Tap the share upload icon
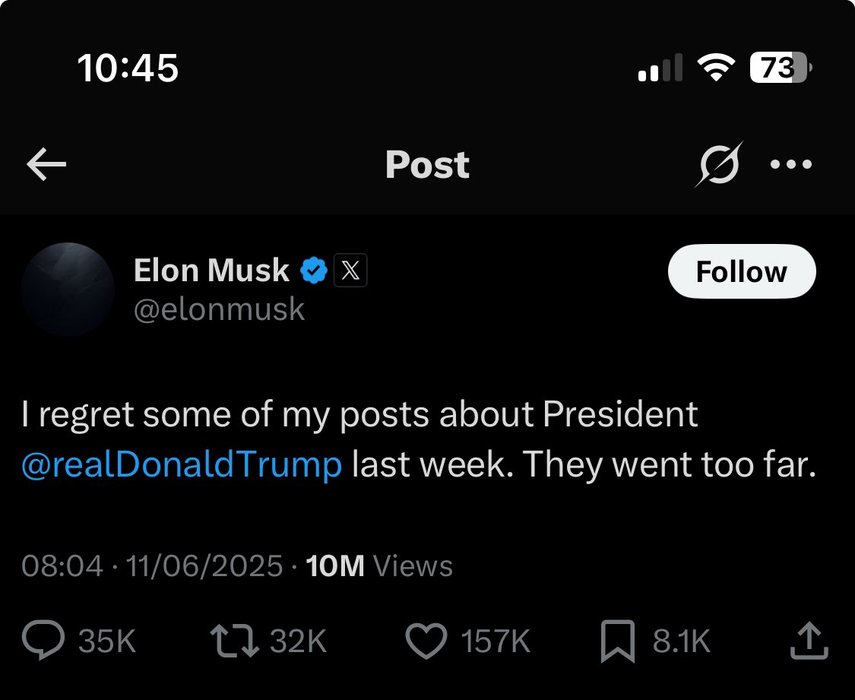The image size is (855, 700). [x=807, y=641]
